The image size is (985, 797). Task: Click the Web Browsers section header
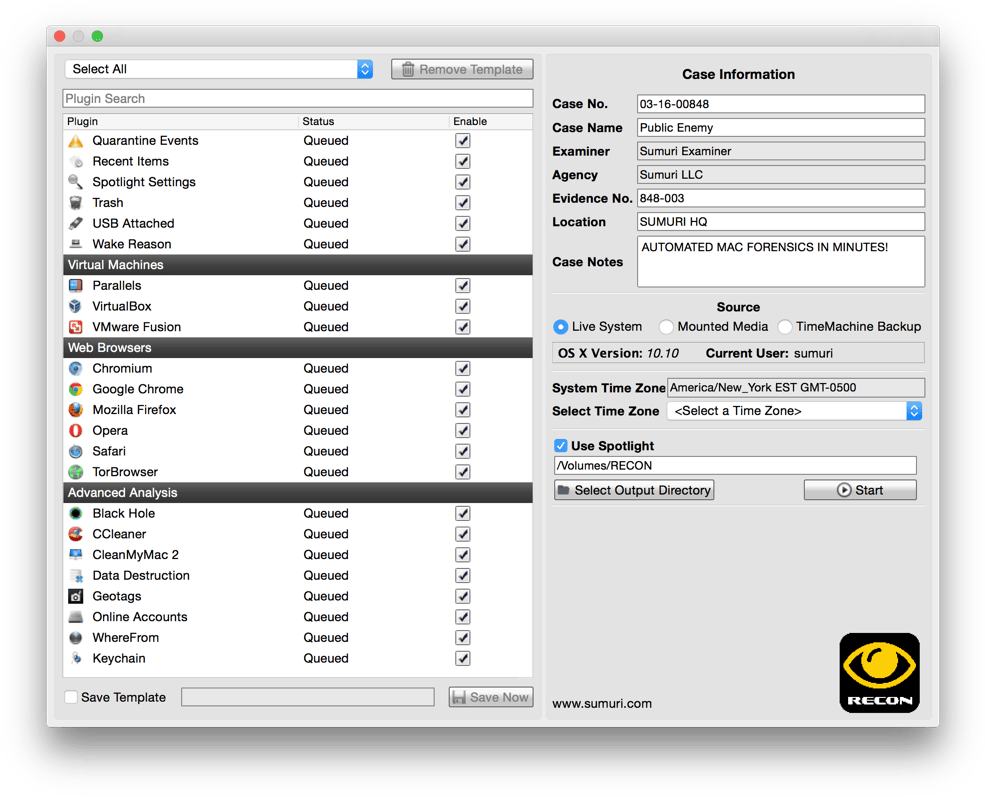(298, 347)
